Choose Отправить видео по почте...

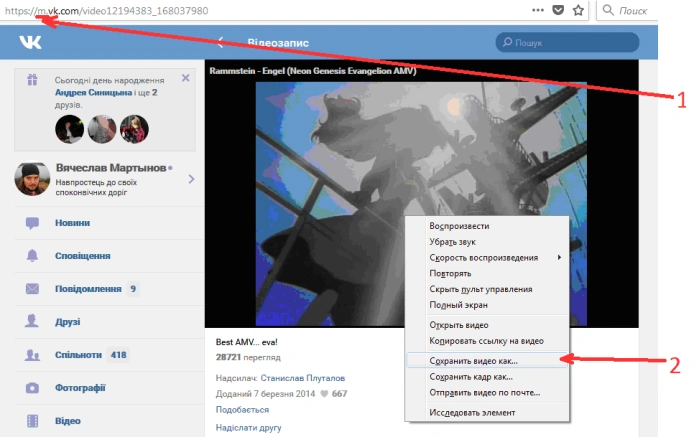point(487,393)
